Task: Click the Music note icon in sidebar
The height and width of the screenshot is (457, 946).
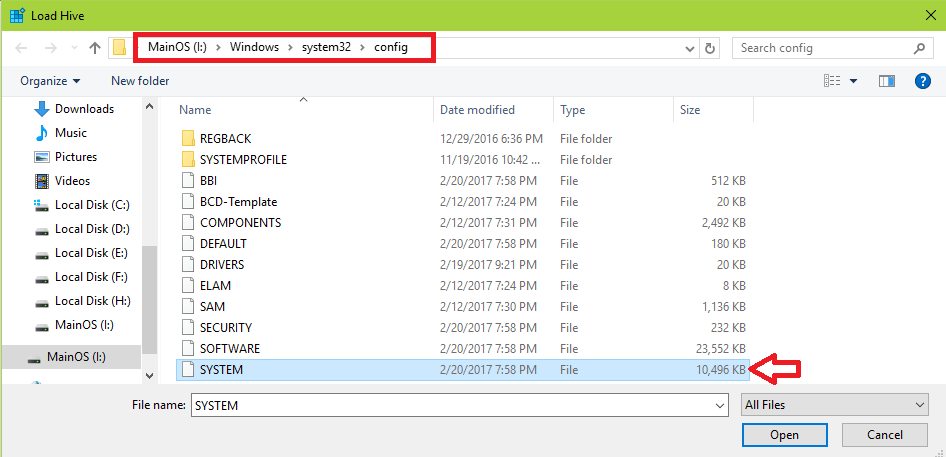Action: [x=42, y=133]
